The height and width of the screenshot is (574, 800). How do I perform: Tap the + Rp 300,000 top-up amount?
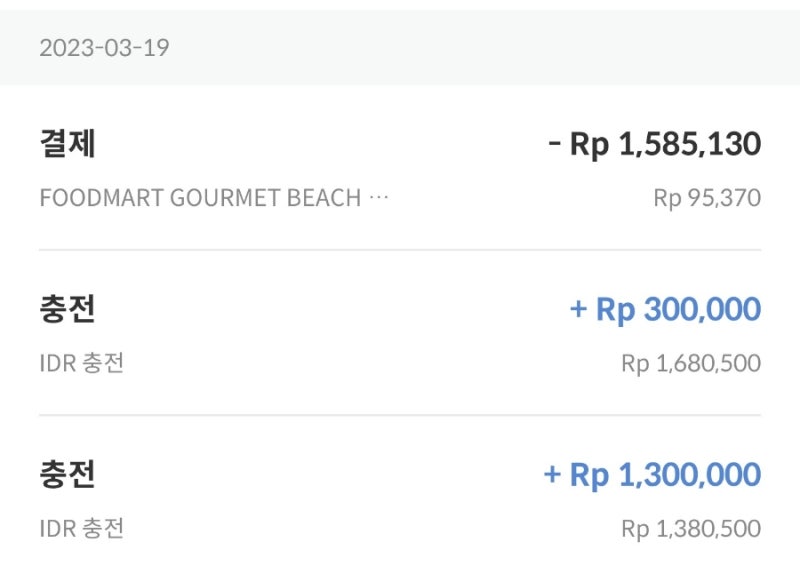665,310
